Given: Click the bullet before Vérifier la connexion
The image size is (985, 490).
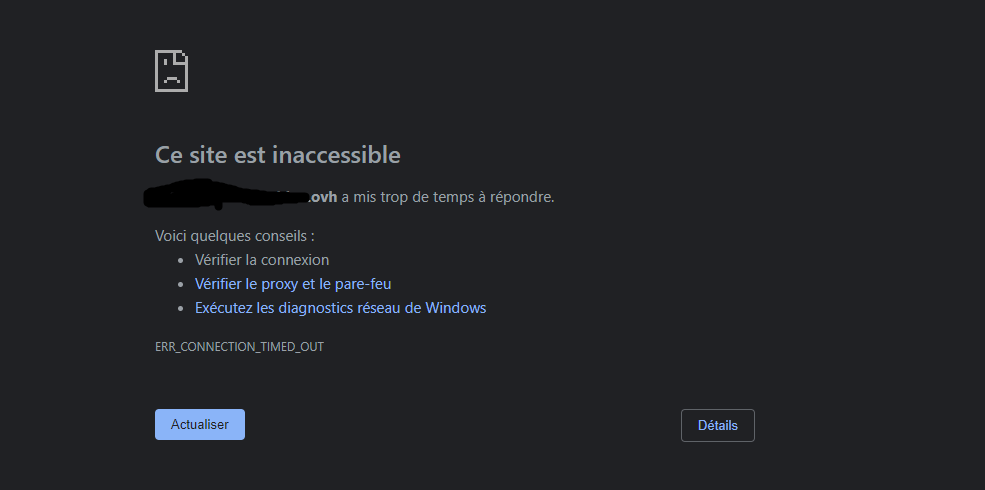Looking at the screenshot, I should [x=181, y=261].
